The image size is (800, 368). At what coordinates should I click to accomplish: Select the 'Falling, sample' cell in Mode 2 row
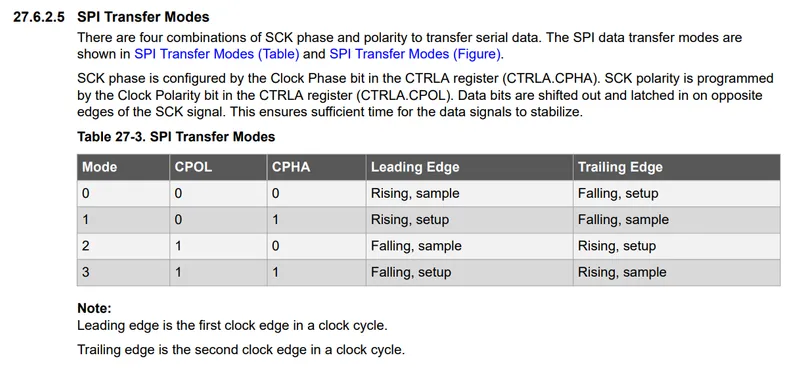(x=469, y=246)
